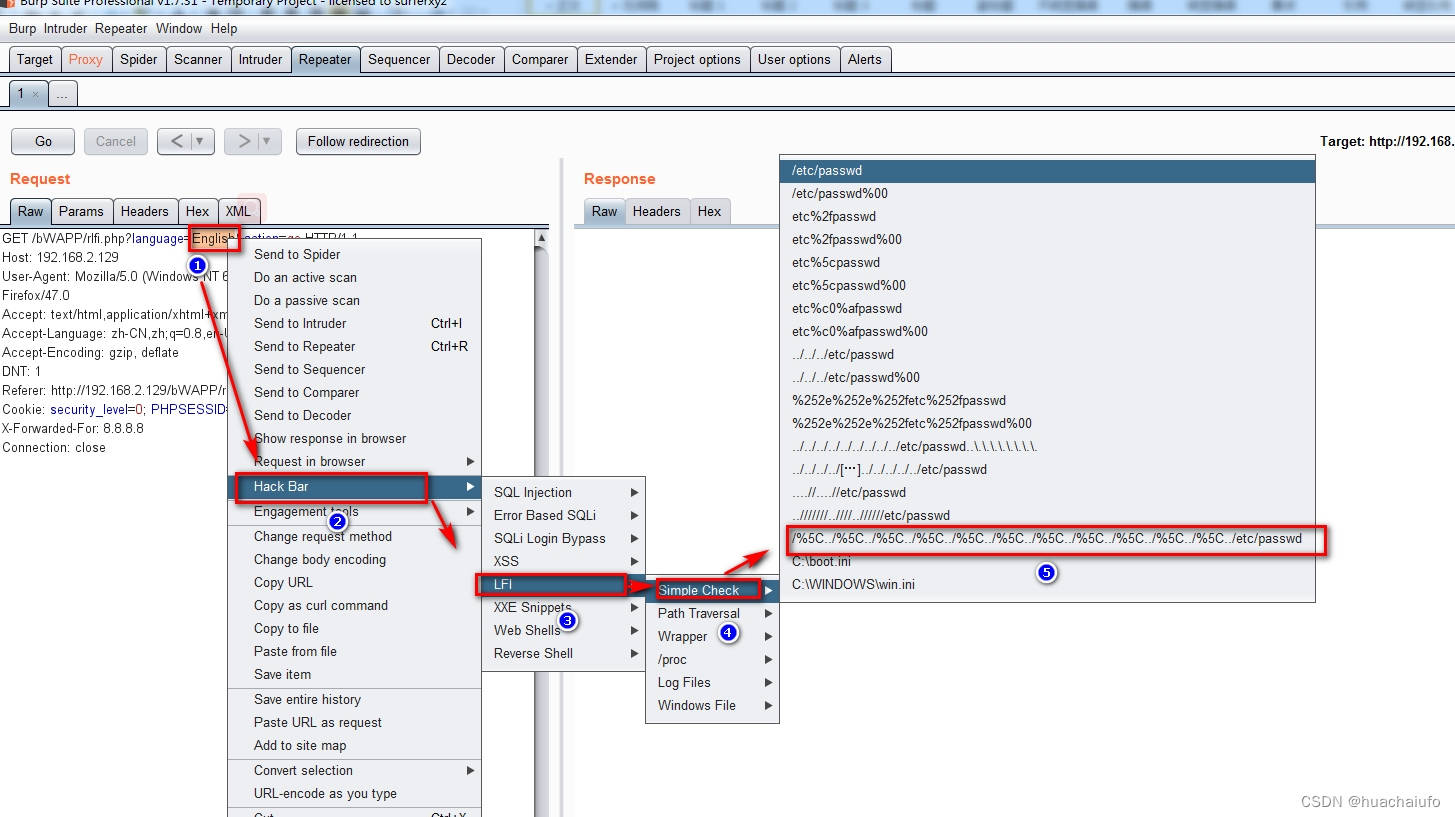This screenshot has height=817, width=1455.
Task: Go forward to the next request with the > button
Action: (243, 141)
